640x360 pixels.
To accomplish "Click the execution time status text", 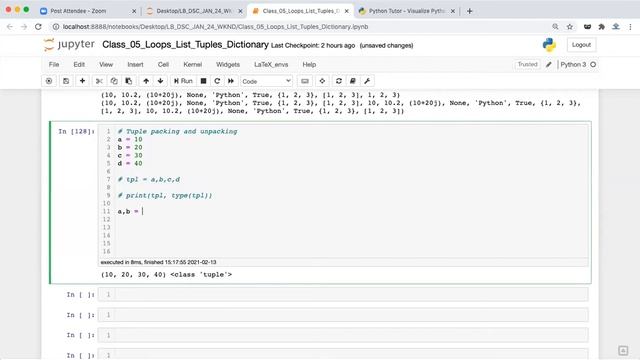I will (158, 262).
